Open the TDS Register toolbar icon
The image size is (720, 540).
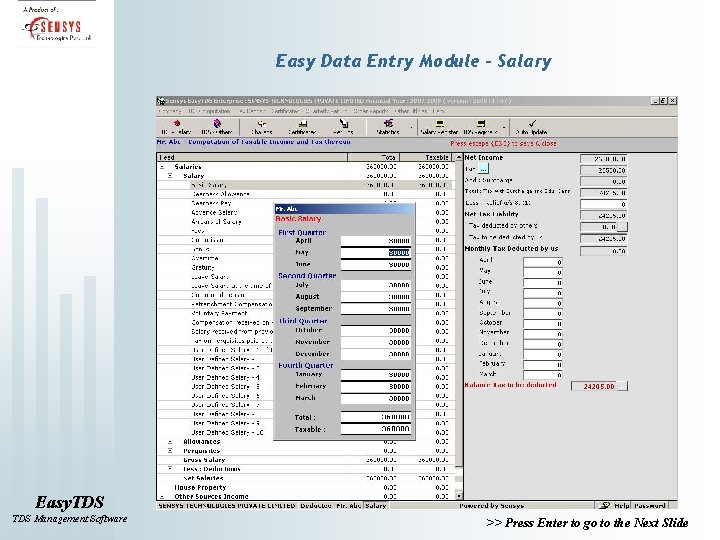pos(480,127)
